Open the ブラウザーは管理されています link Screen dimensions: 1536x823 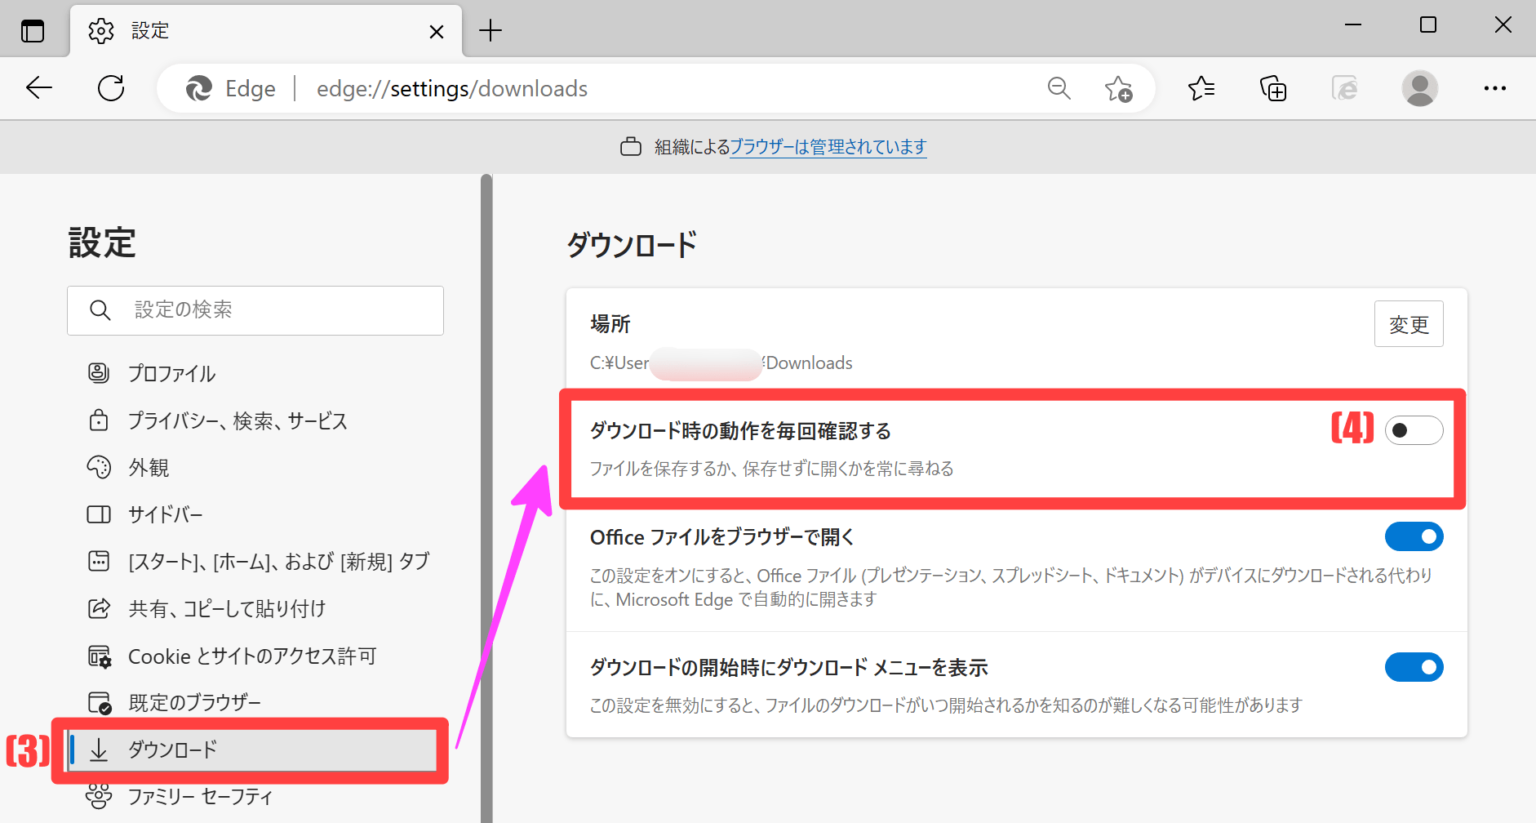tap(828, 147)
